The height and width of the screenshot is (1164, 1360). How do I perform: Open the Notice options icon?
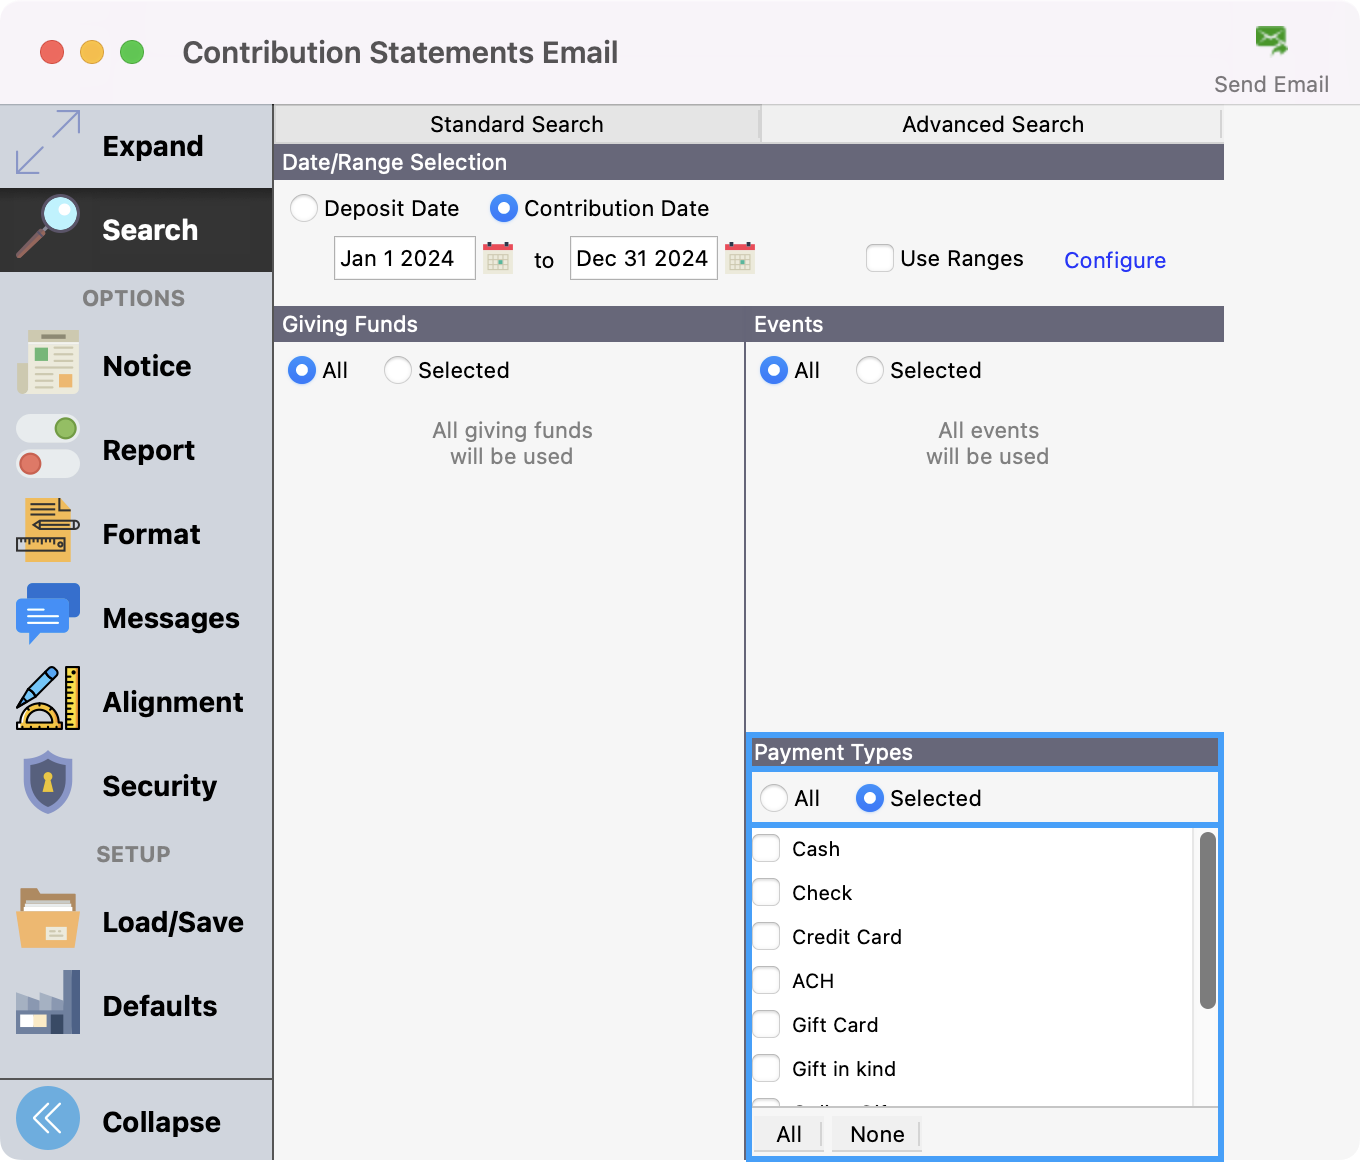click(48, 366)
